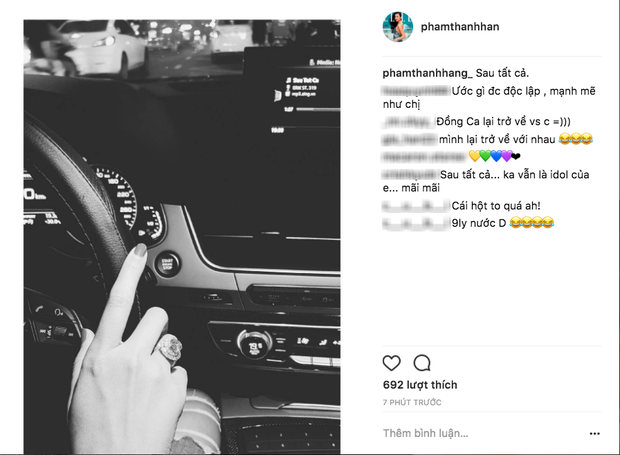View the '692 lượt thích' likes list
The width and height of the screenshot is (620, 455).
click(420, 385)
